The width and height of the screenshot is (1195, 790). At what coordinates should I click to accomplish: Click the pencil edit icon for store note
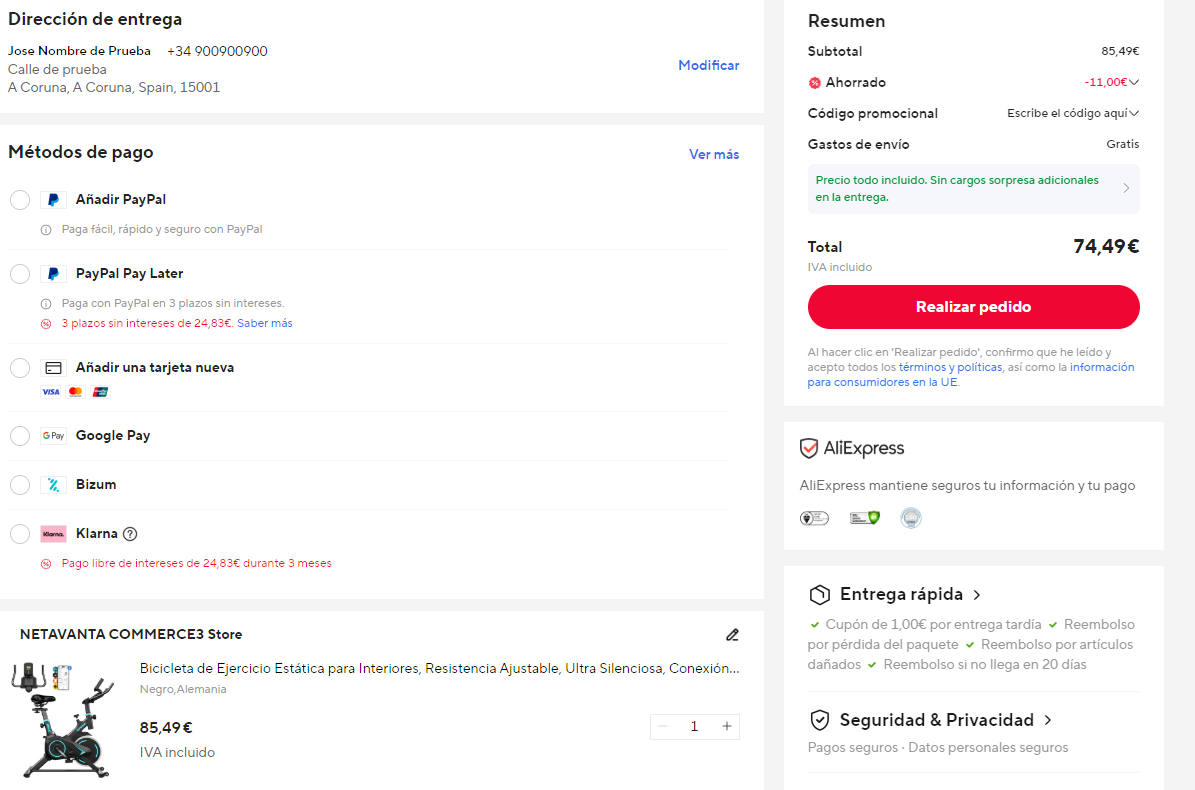(732, 635)
